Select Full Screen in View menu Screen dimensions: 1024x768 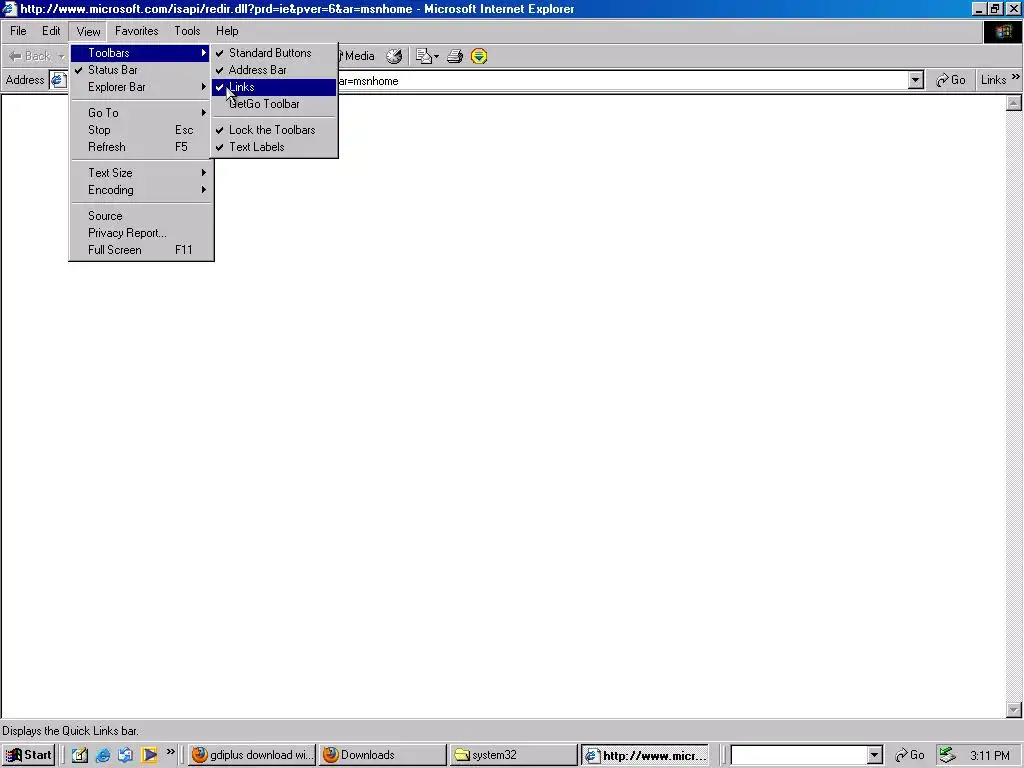tap(141, 250)
